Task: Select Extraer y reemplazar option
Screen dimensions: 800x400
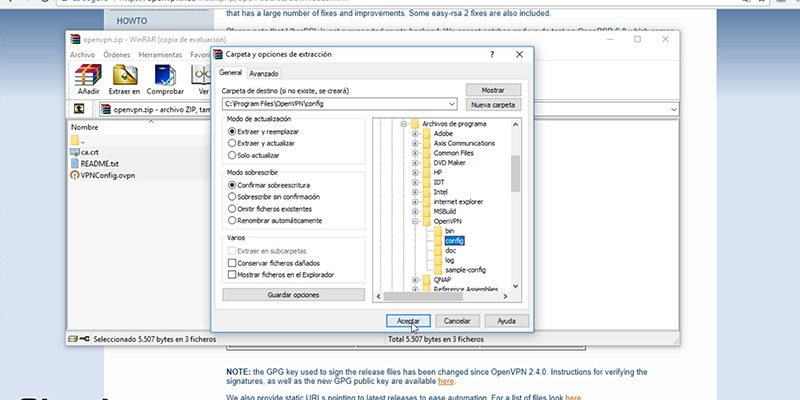Action: 232,132
